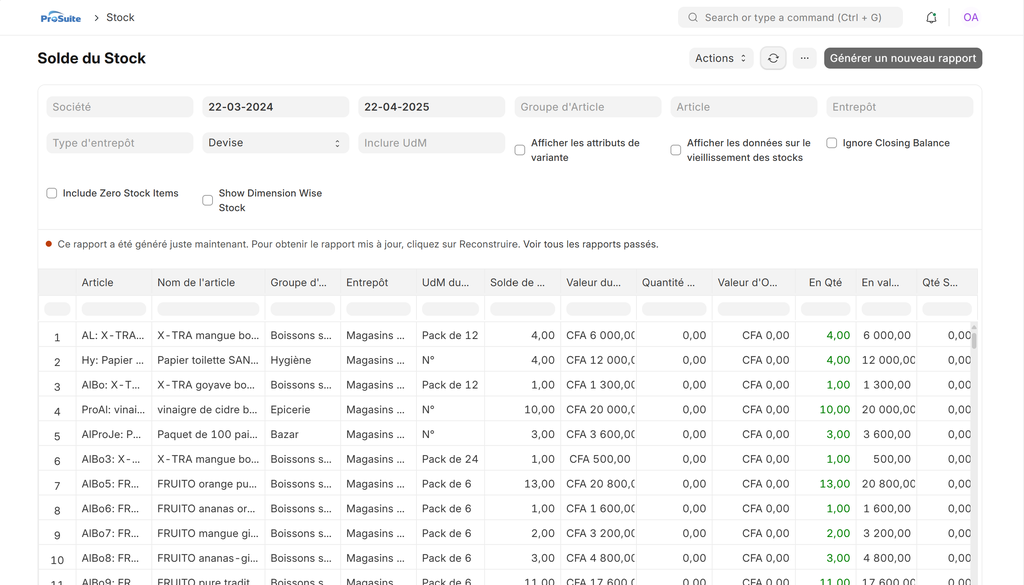The height and width of the screenshot is (585, 1024).
Task: Click row number 8 cell
Action: (57, 509)
